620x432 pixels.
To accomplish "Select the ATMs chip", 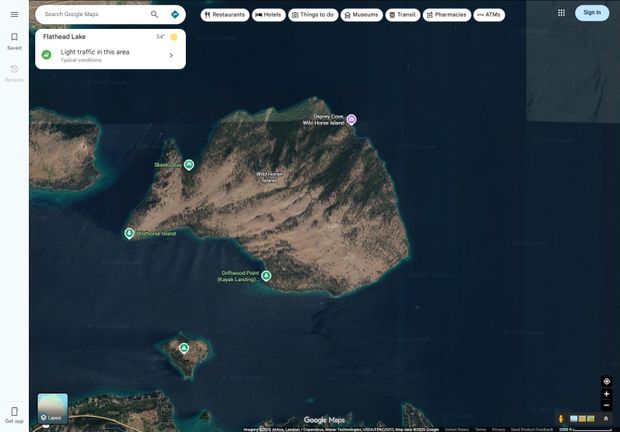I will [x=489, y=15].
